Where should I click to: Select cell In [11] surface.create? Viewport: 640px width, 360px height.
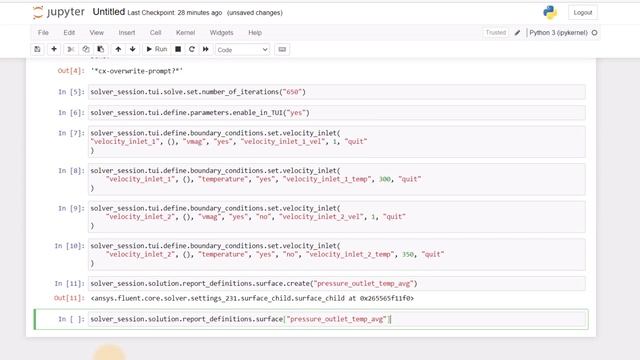point(337,284)
